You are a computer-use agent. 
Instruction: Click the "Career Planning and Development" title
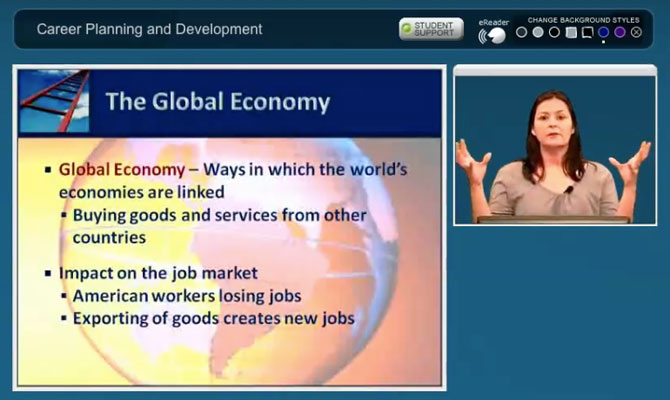point(149,29)
